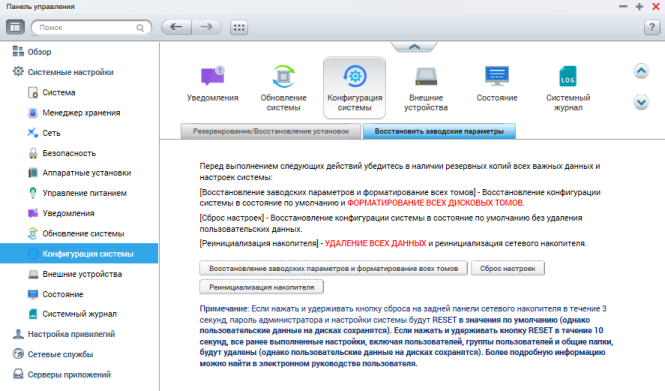Click the Обзор sidebar icon
The image size is (665, 391).
click(18, 51)
